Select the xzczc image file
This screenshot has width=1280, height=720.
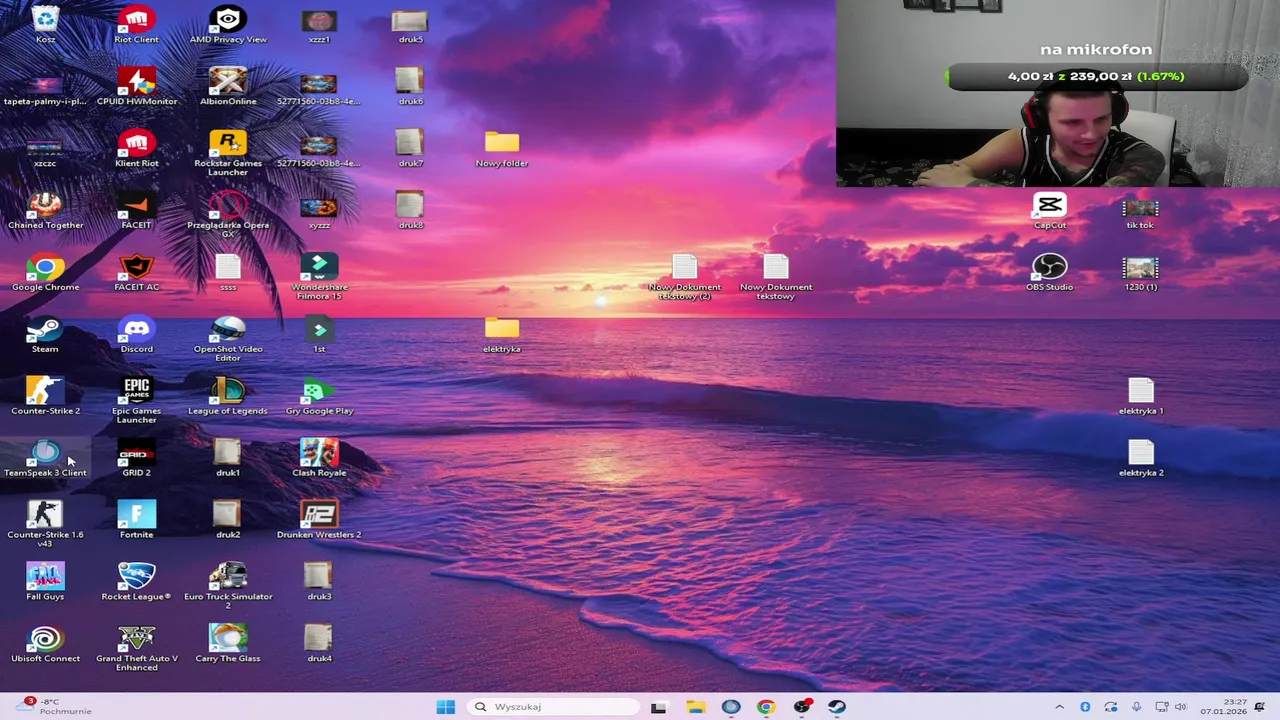coord(45,150)
